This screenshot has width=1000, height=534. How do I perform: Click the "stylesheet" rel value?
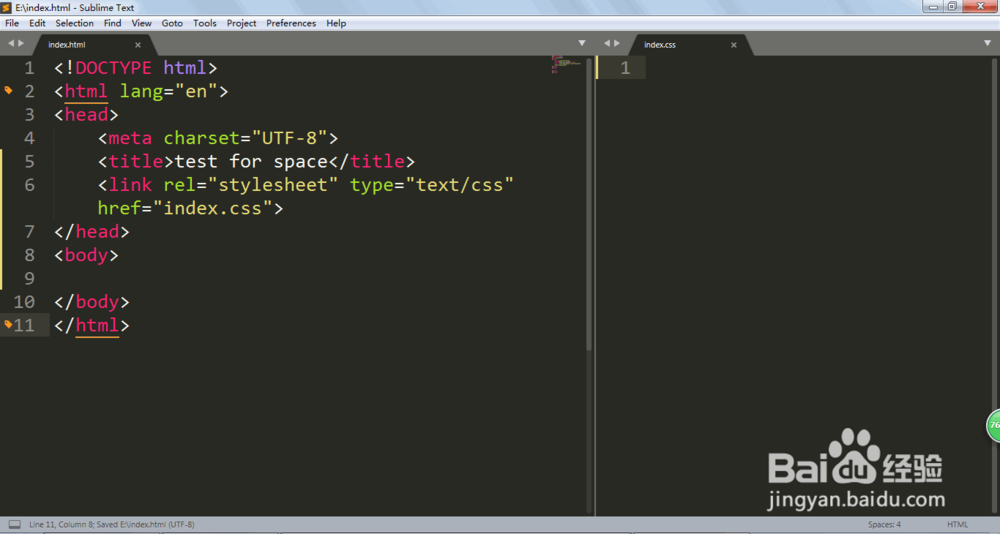click(x=273, y=185)
